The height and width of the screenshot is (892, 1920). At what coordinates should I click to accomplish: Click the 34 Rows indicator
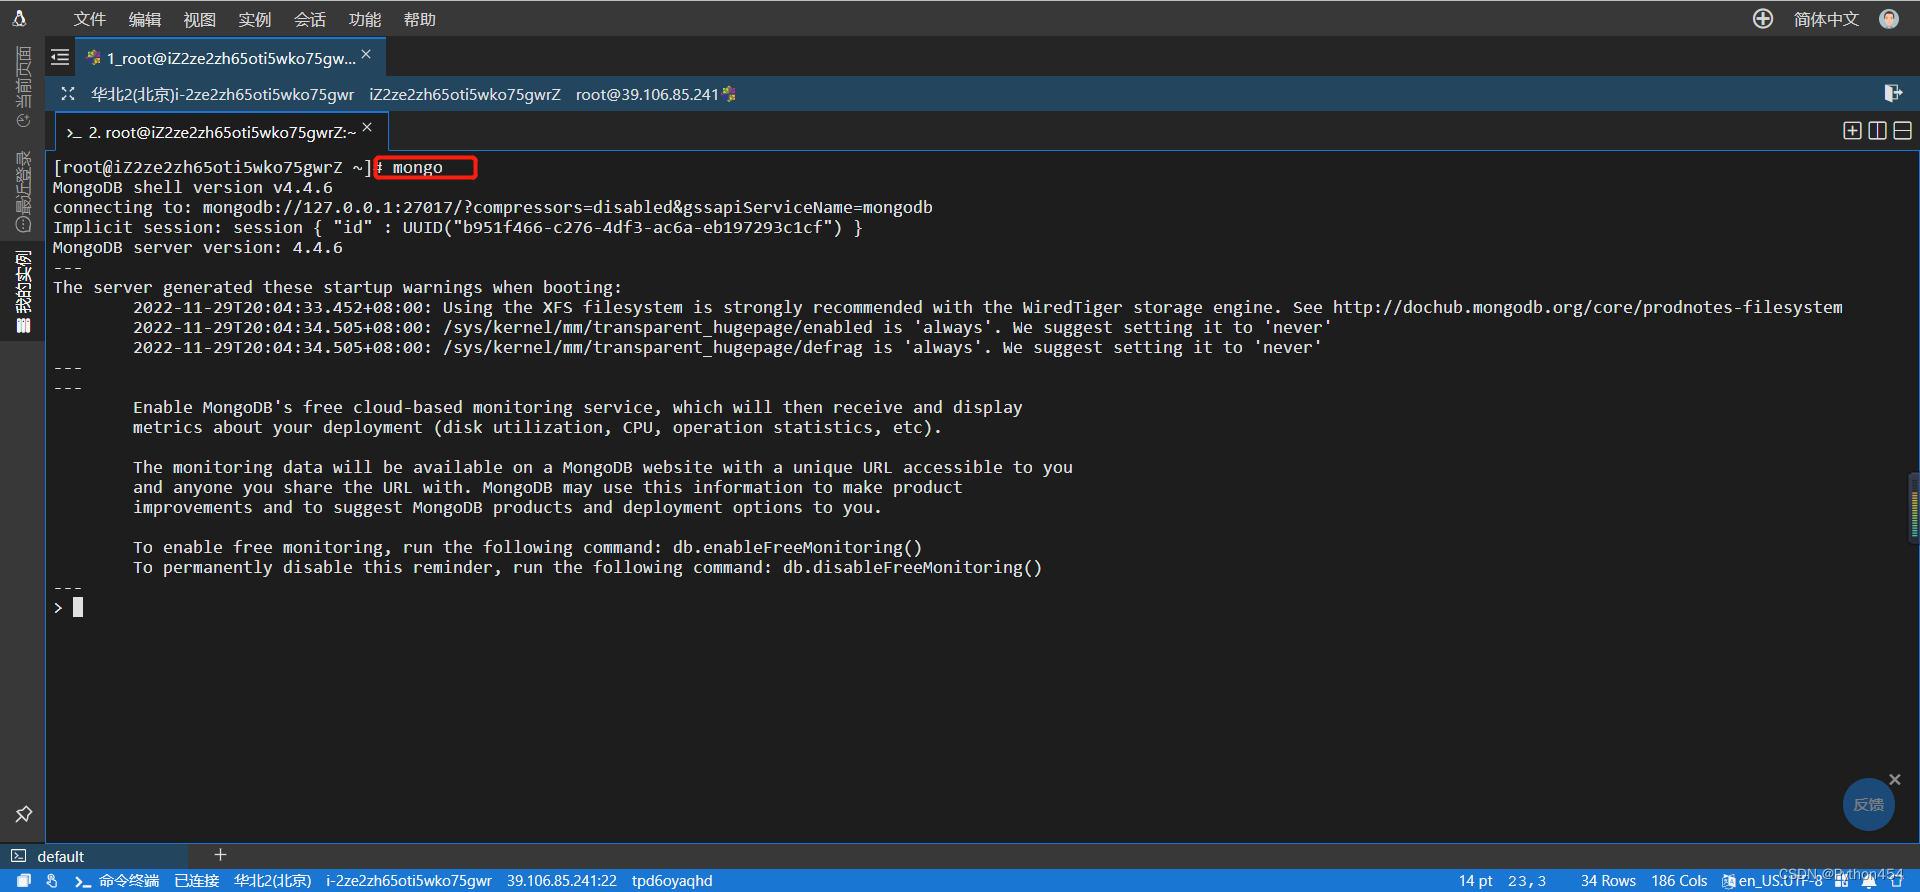click(1608, 880)
